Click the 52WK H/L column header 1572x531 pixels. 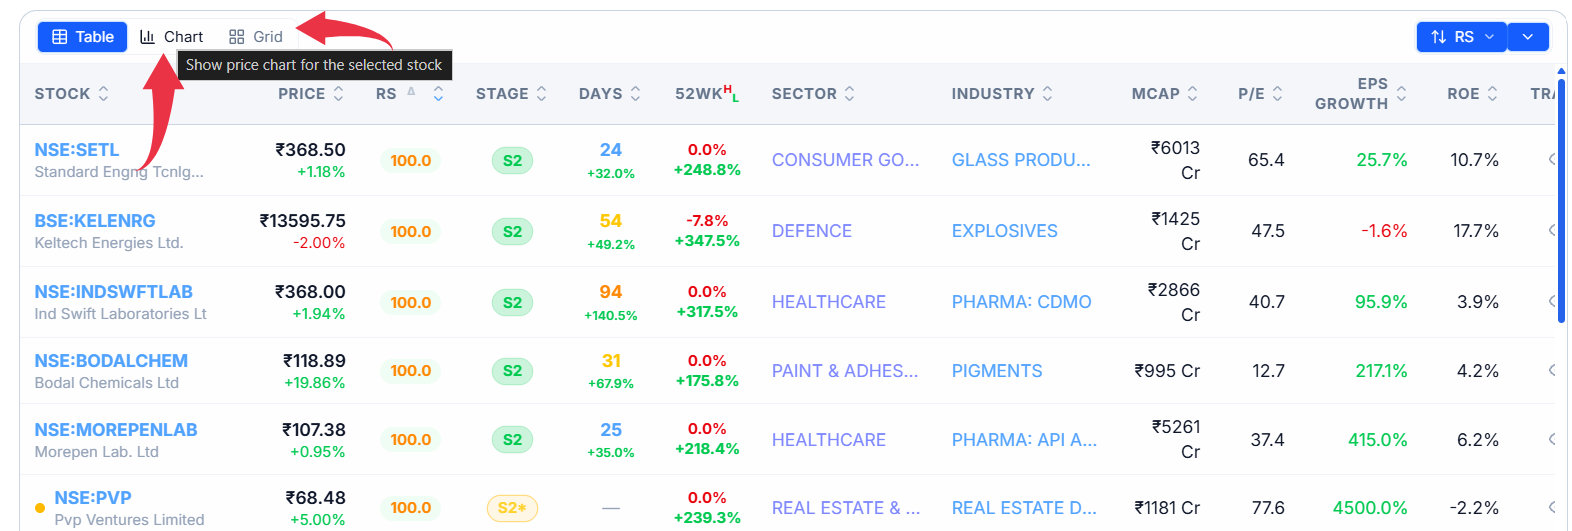[x=707, y=94]
